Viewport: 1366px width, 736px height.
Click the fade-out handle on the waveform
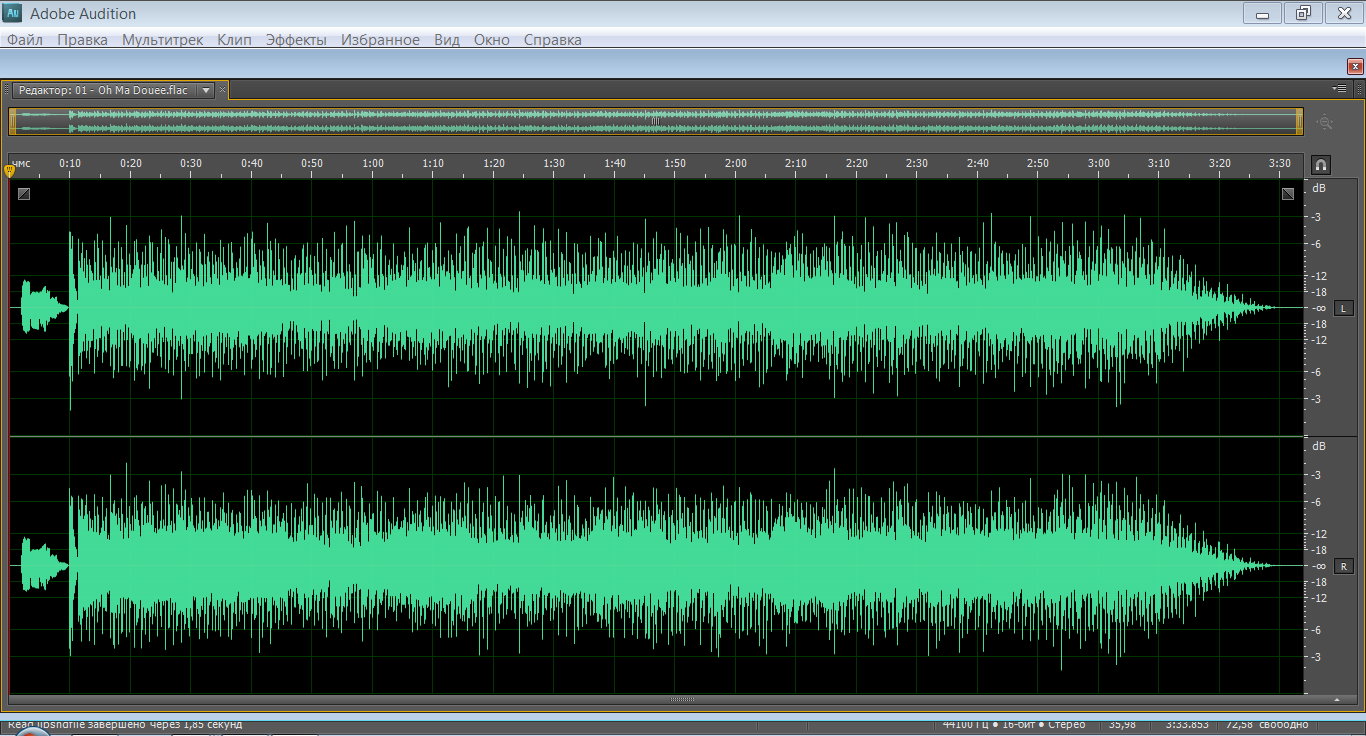pos(1288,194)
